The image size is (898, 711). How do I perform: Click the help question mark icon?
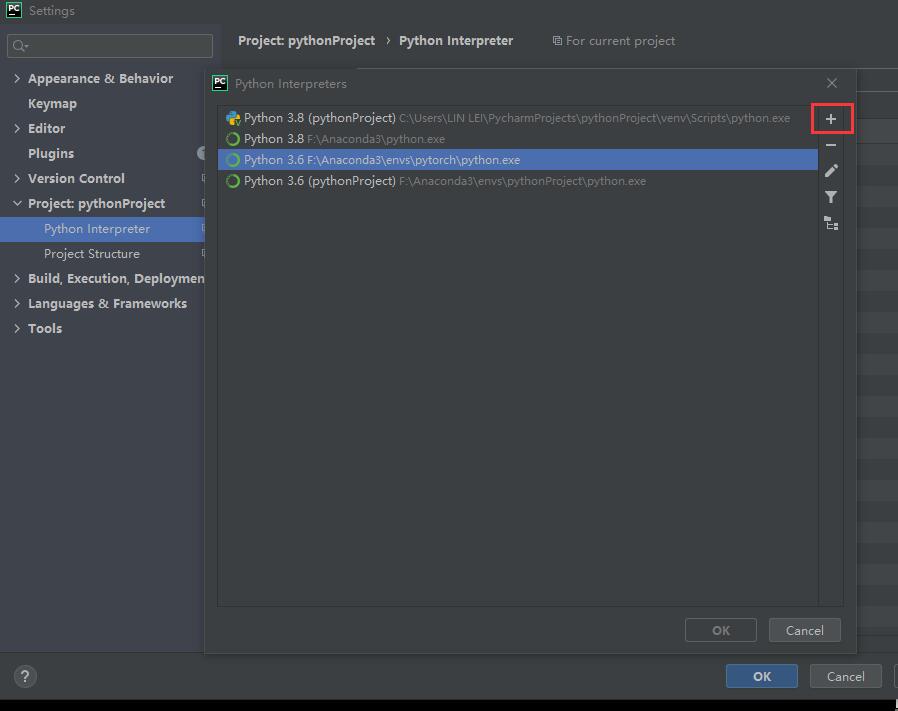[x=24, y=676]
